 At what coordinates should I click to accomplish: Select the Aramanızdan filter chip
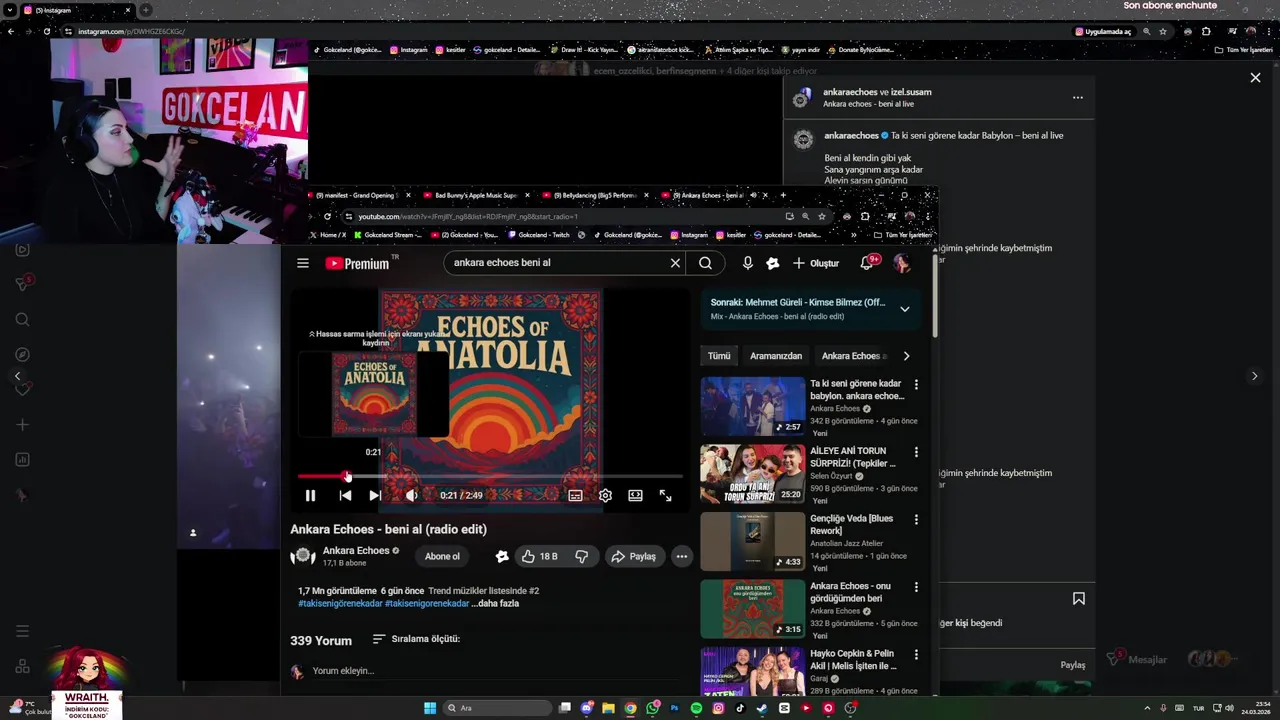pyautogui.click(x=776, y=356)
